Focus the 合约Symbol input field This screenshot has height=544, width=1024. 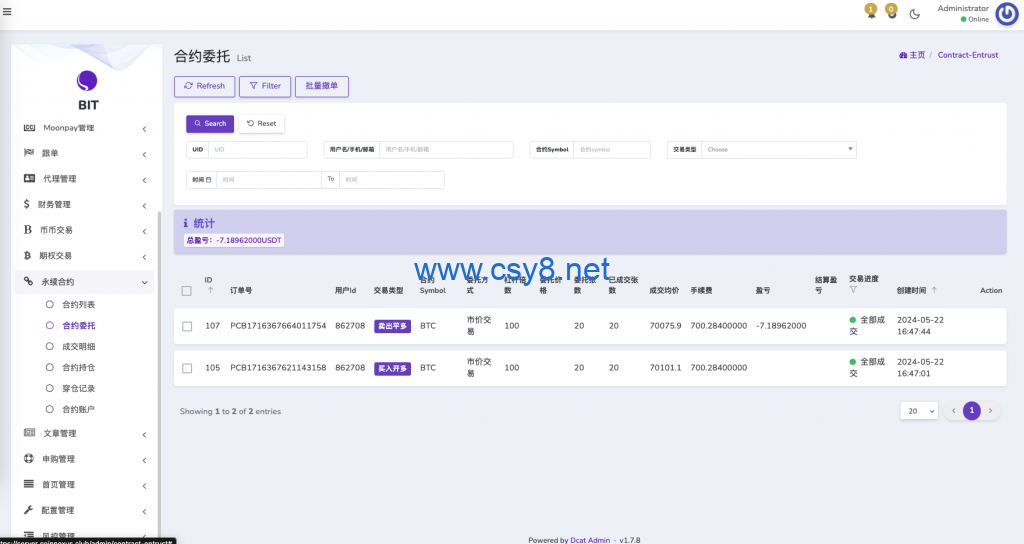[x=612, y=150]
